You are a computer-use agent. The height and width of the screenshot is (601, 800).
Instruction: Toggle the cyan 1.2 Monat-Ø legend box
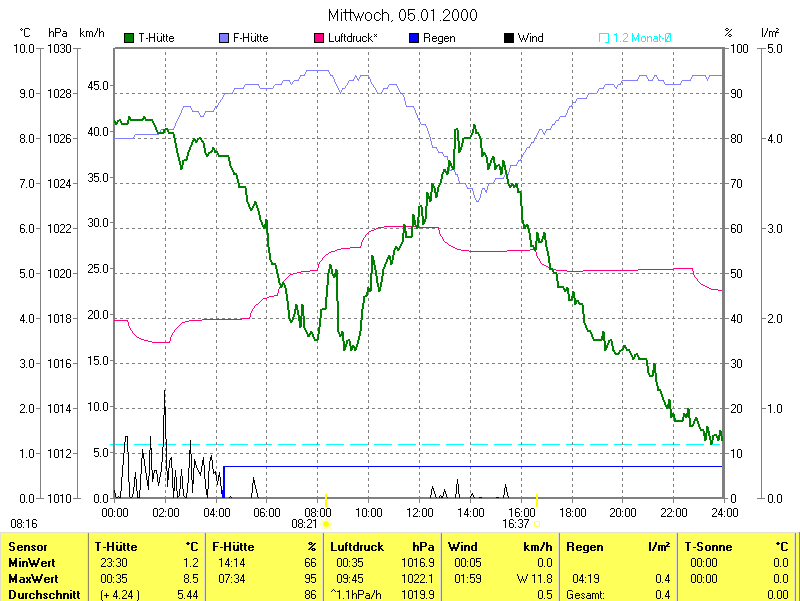(604, 38)
